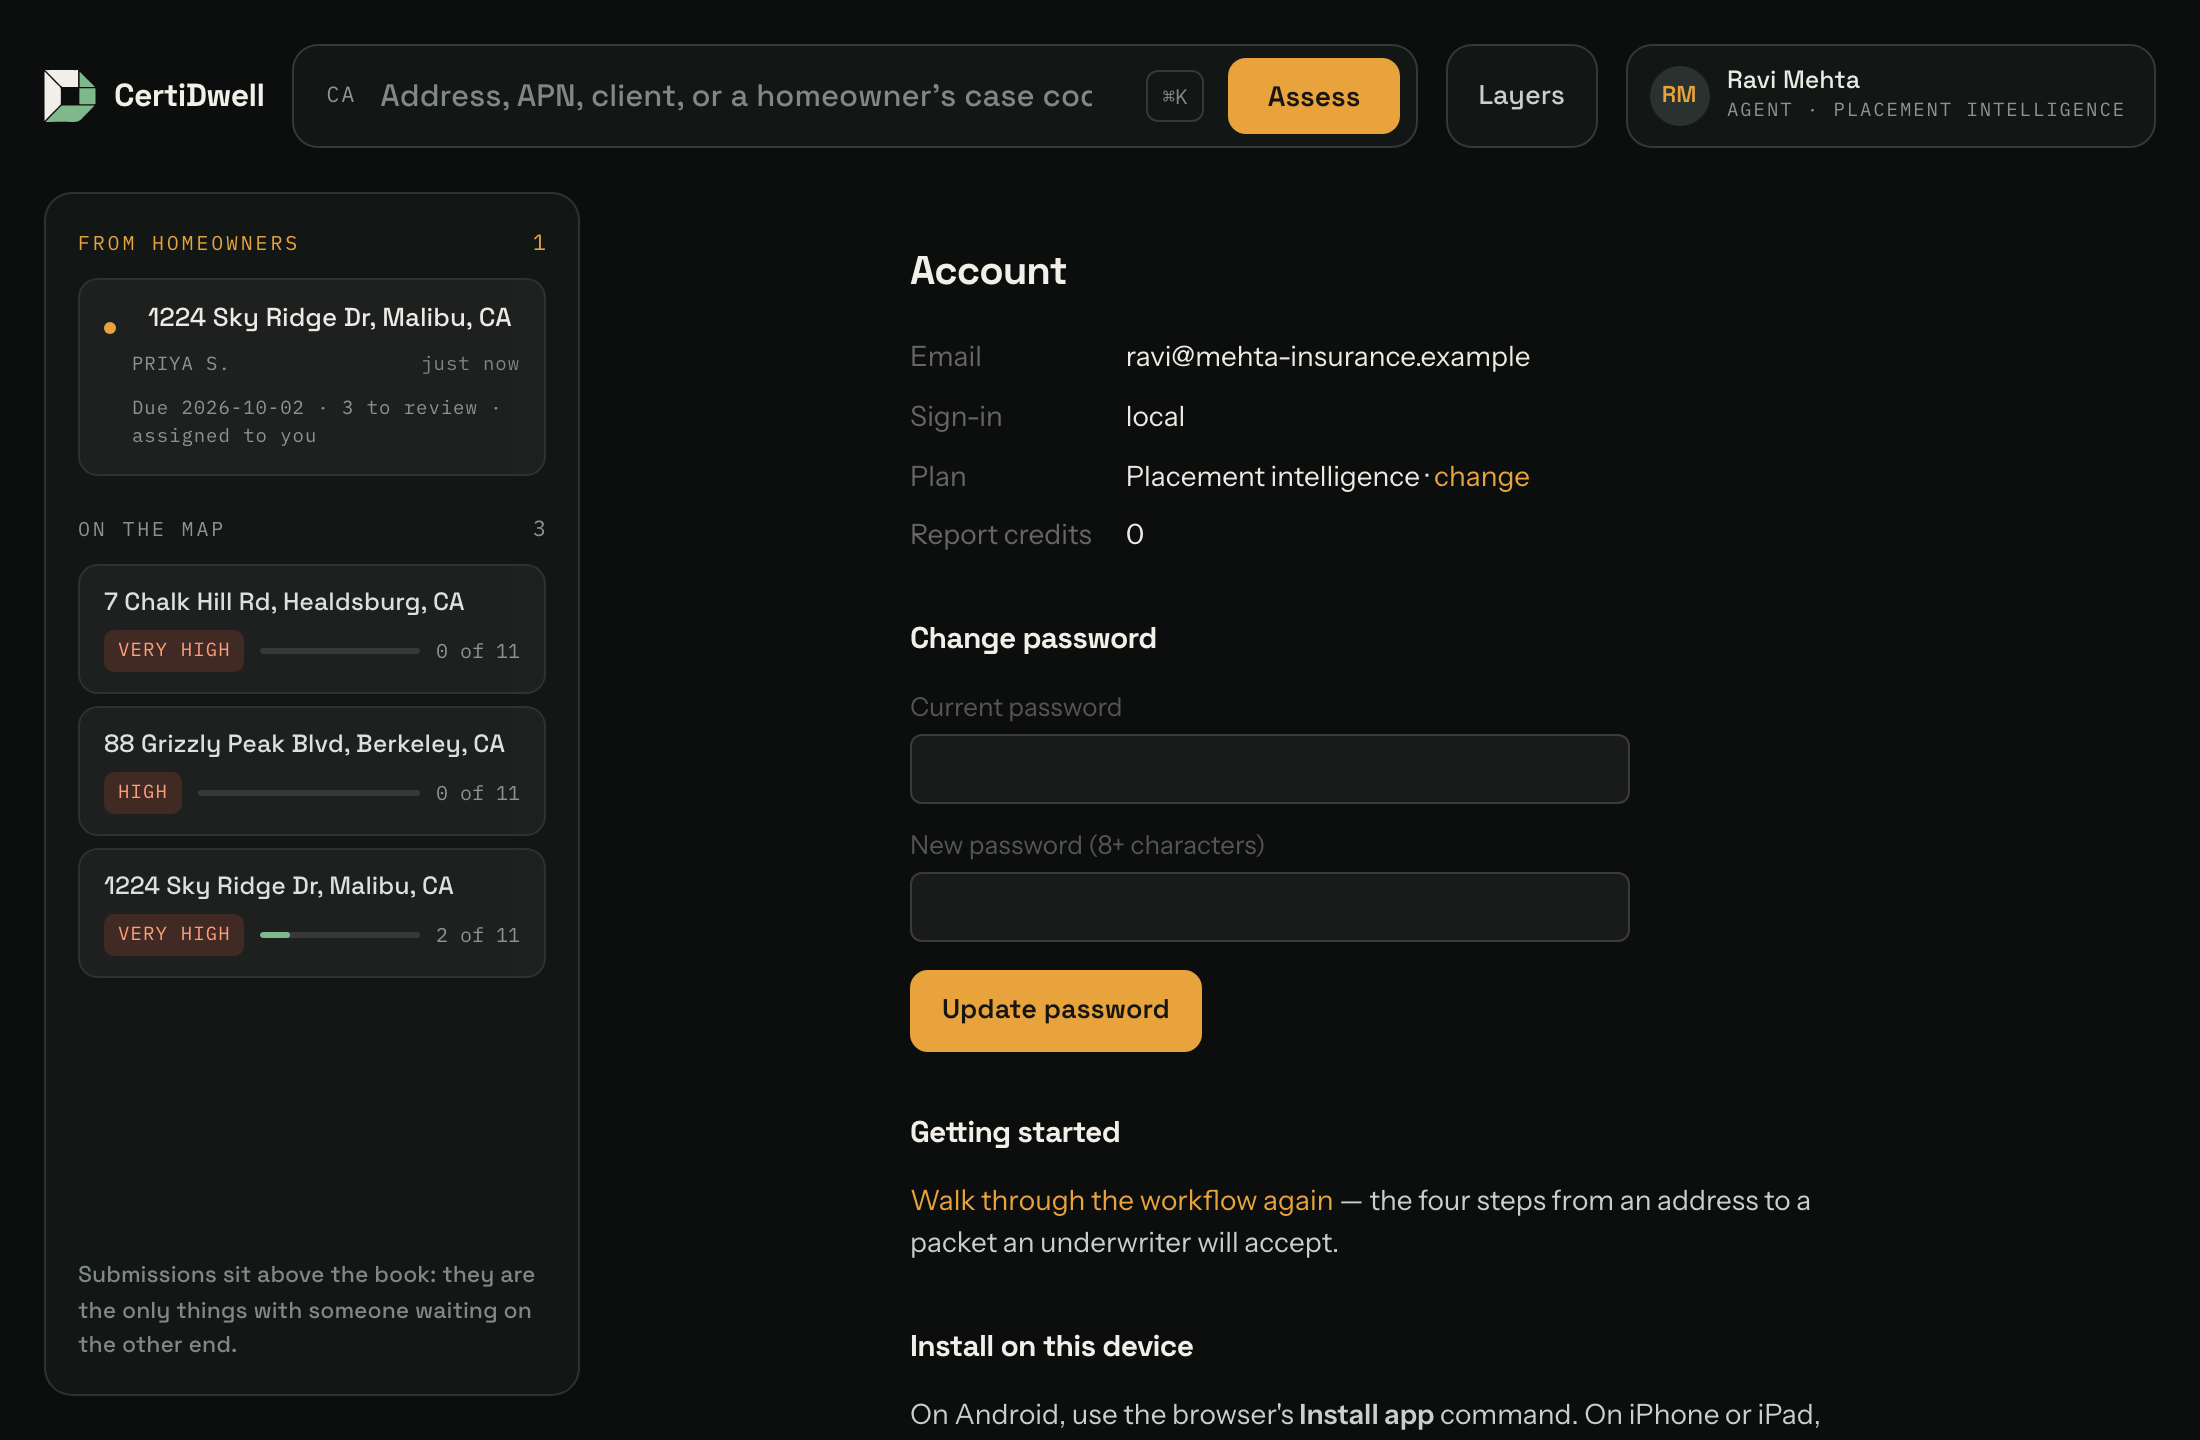Click the just now timestamp
2200x1440 pixels.
(x=470, y=364)
